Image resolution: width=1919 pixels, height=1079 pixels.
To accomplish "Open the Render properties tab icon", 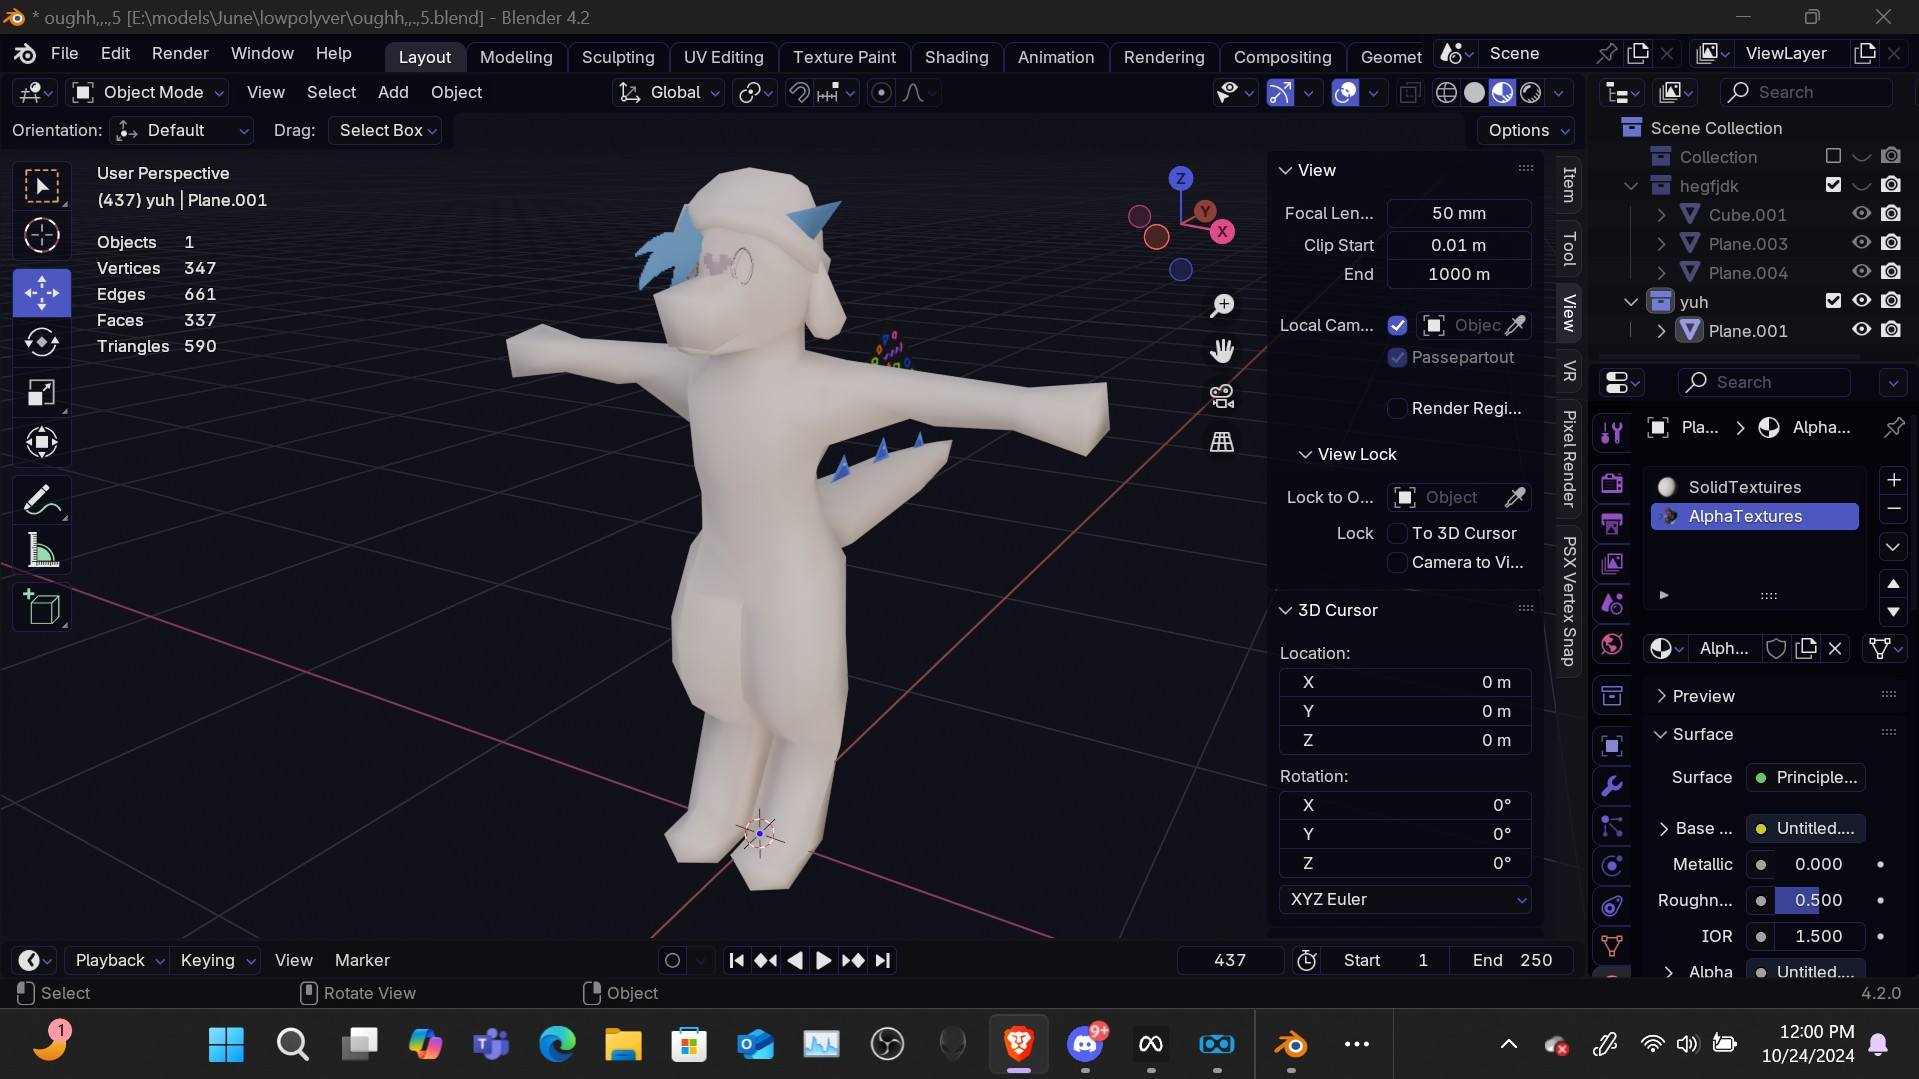I will (x=1612, y=483).
